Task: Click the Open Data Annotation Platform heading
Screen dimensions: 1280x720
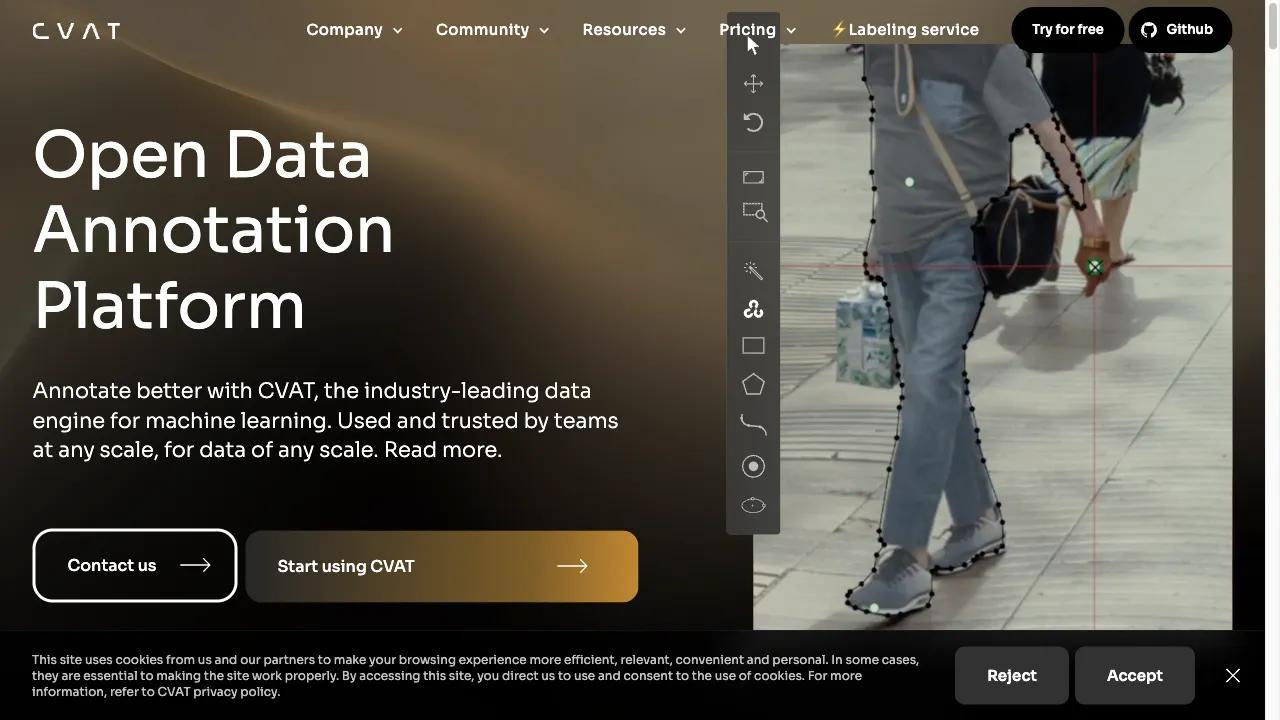Action: point(213,230)
